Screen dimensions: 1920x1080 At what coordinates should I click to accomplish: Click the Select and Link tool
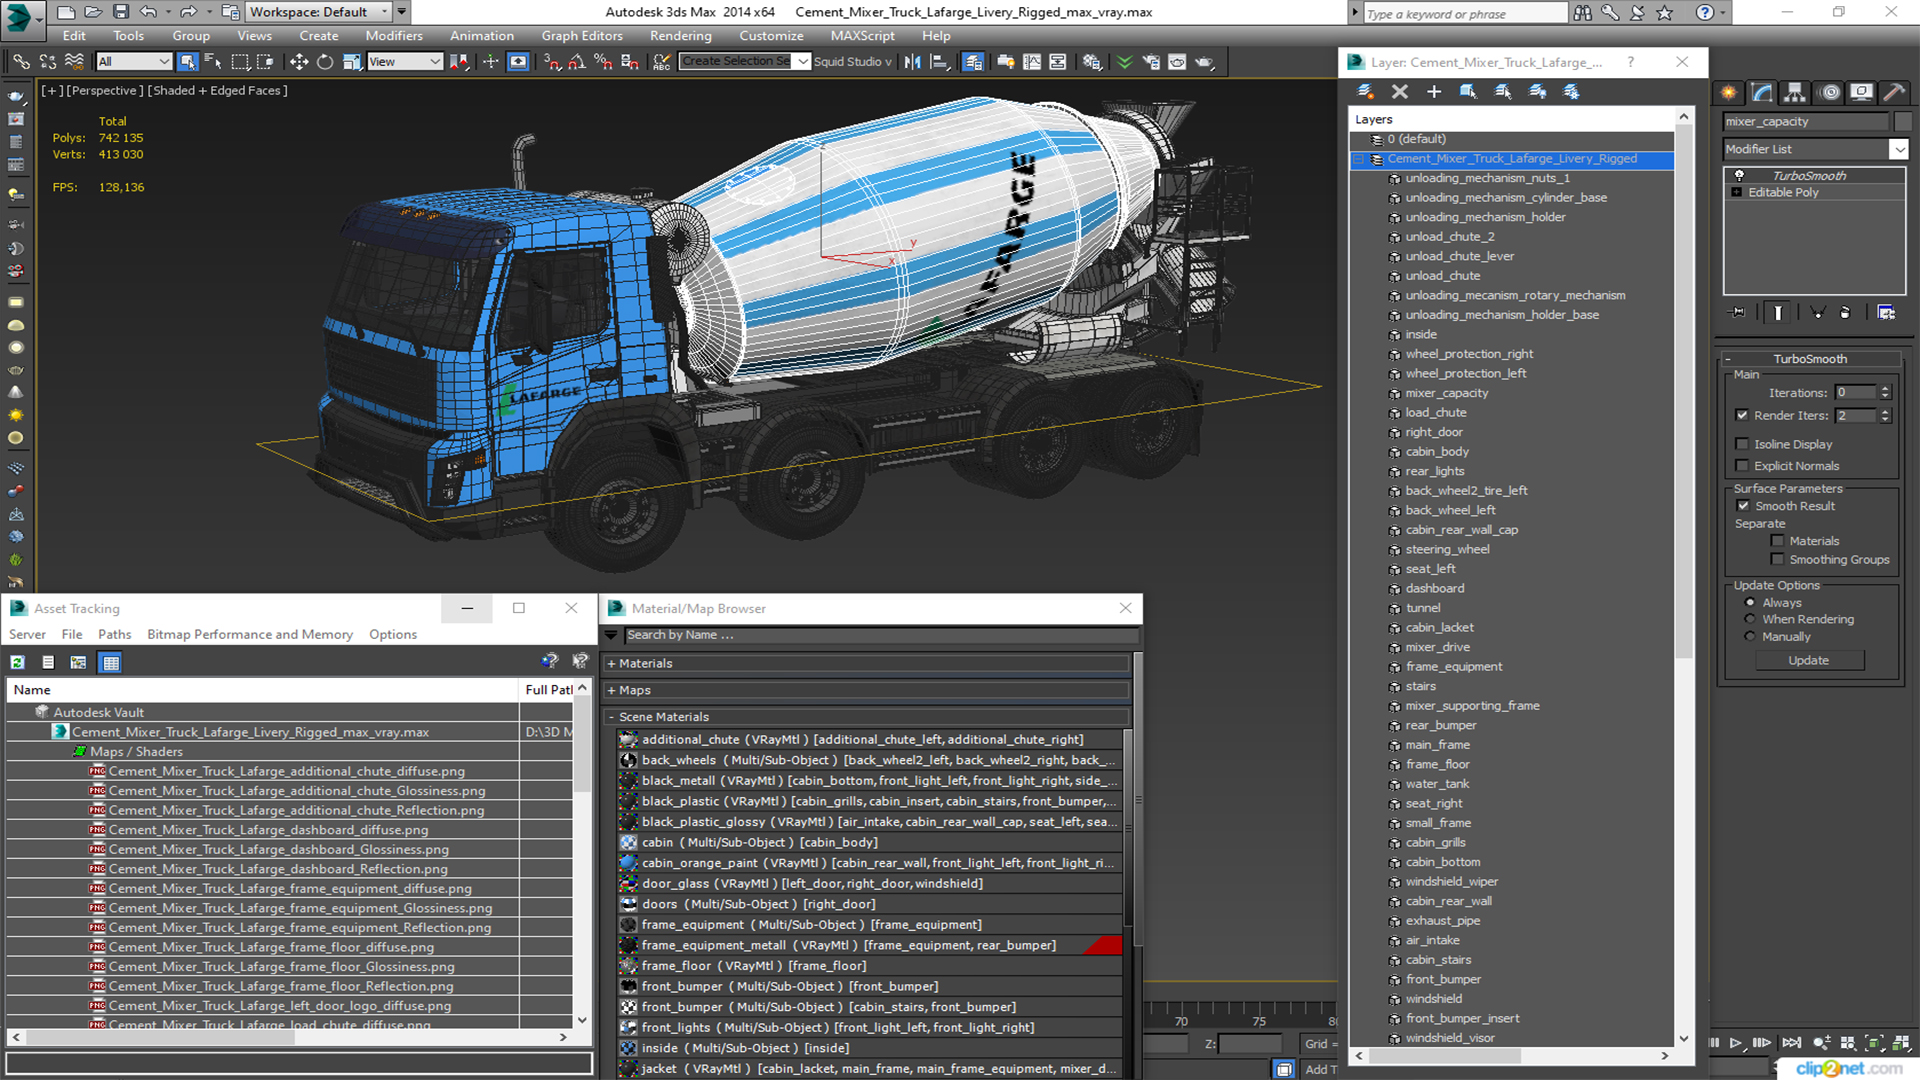click(x=21, y=62)
